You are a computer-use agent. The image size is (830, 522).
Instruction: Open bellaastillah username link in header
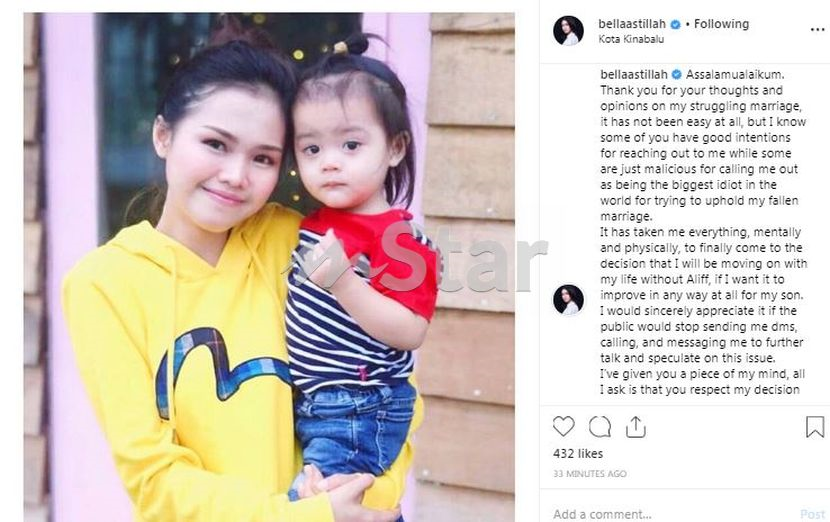(x=632, y=24)
